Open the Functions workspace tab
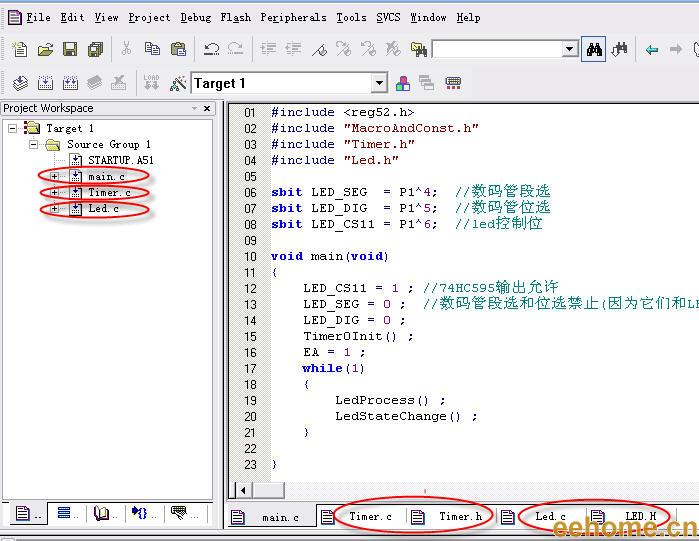The width and height of the screenshot is (699, 541). point(144,514)
